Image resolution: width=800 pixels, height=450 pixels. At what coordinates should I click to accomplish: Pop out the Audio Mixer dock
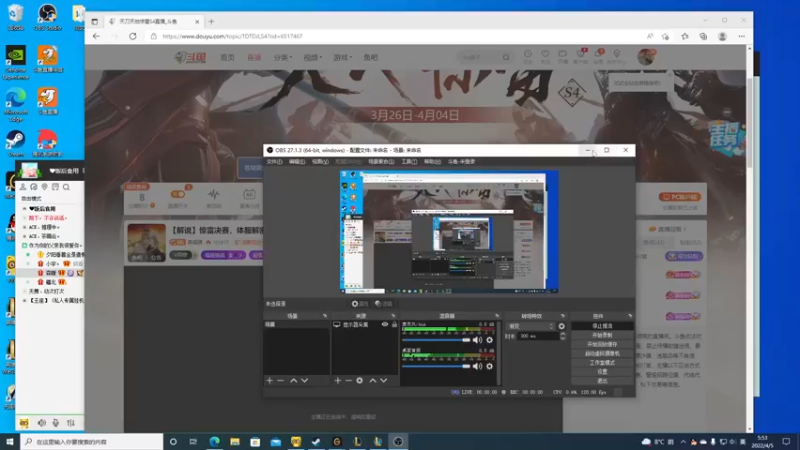tap(497, 316)
